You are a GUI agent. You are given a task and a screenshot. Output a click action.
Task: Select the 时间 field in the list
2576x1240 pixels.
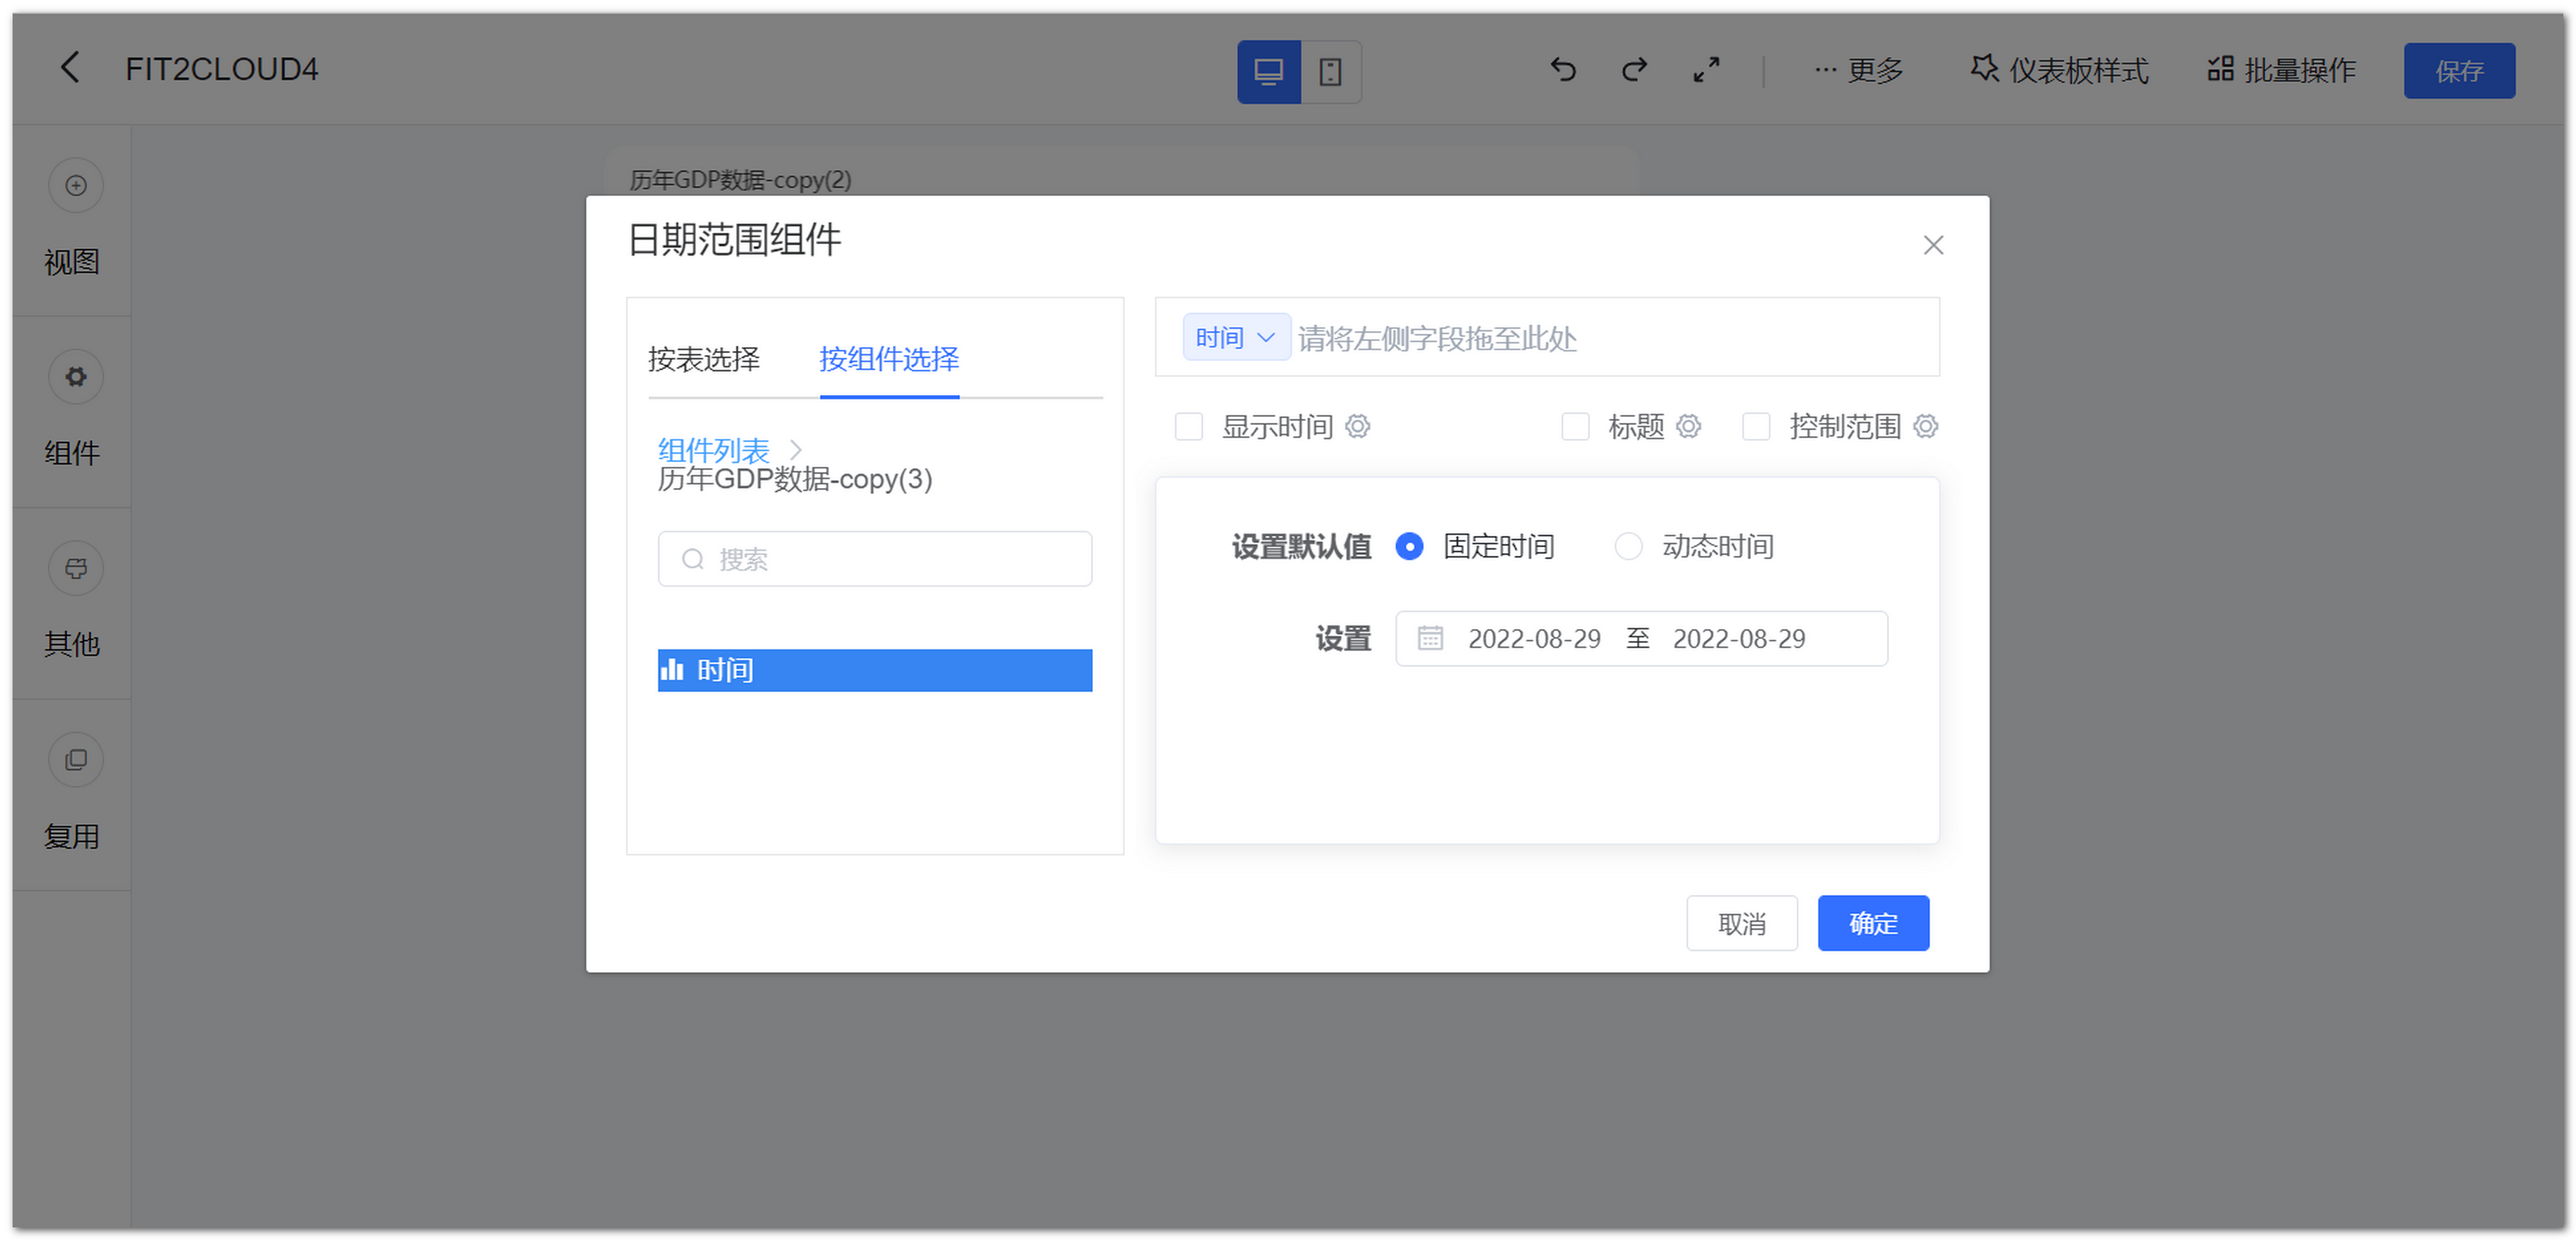874,669
